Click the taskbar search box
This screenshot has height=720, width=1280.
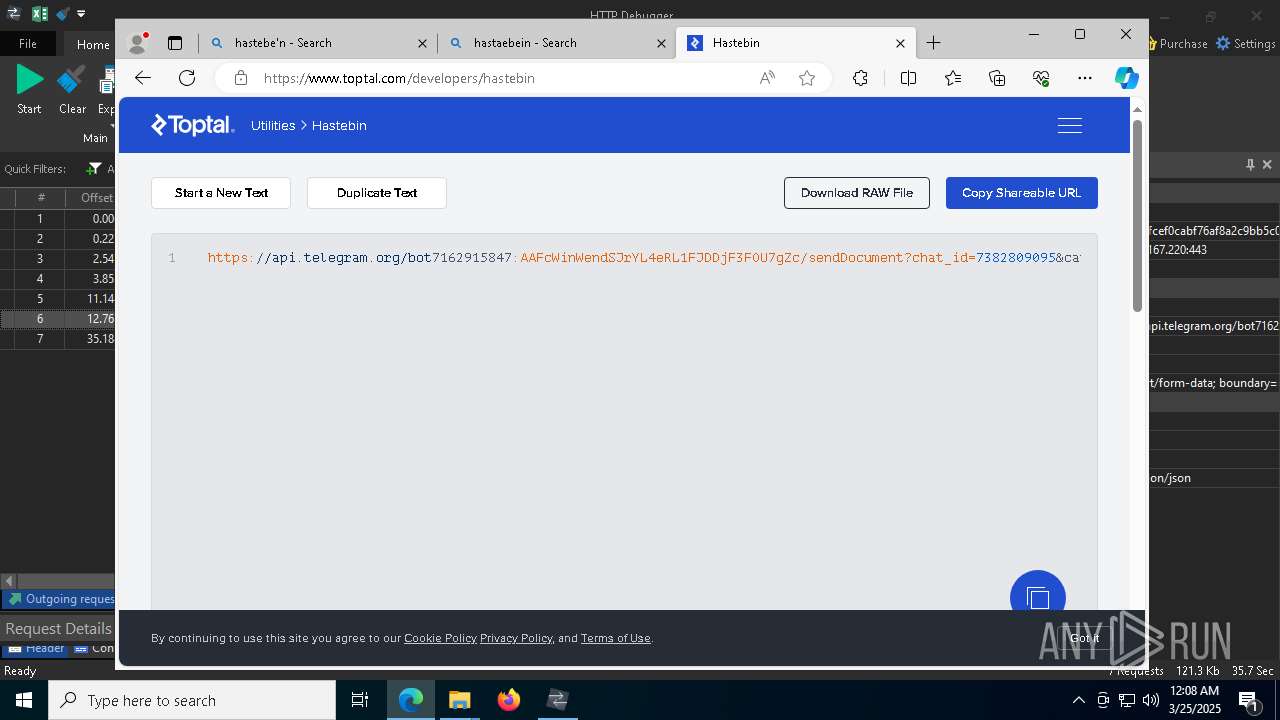[192, 700]
